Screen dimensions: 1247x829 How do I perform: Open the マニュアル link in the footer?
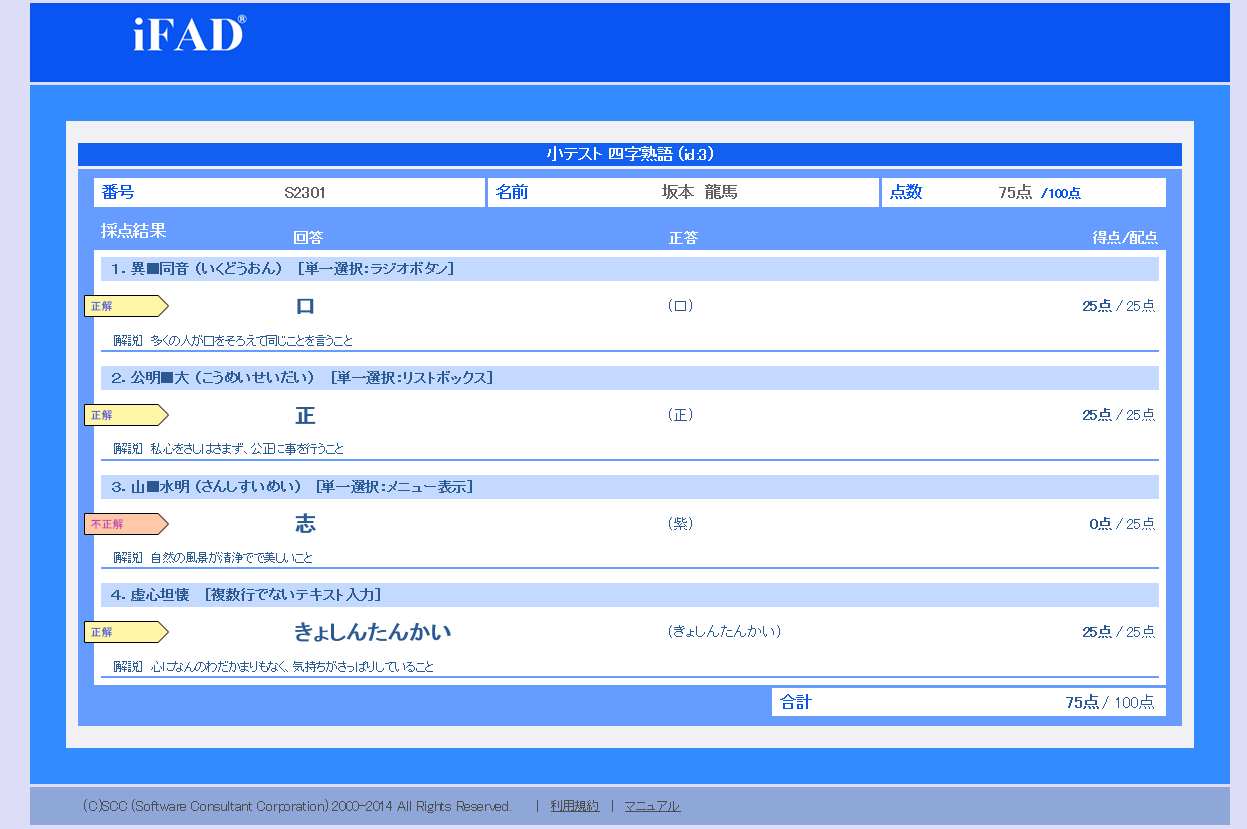(x=652, y=806)
